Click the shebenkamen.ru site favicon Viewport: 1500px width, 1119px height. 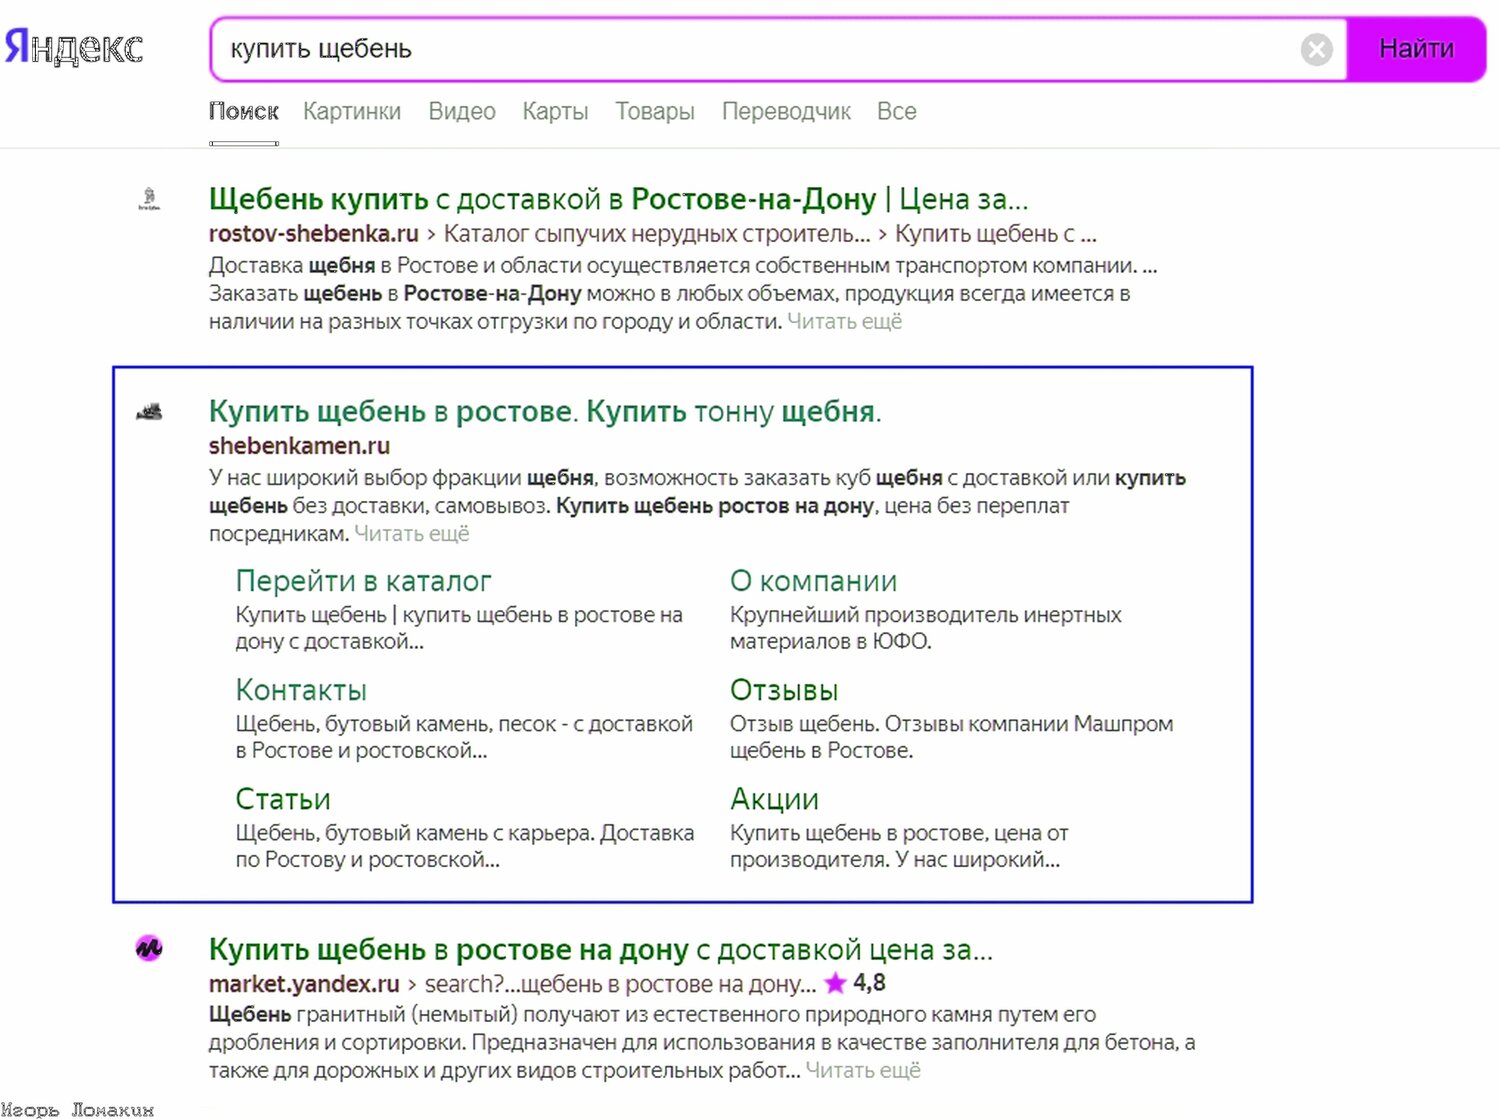coord(149,412)
